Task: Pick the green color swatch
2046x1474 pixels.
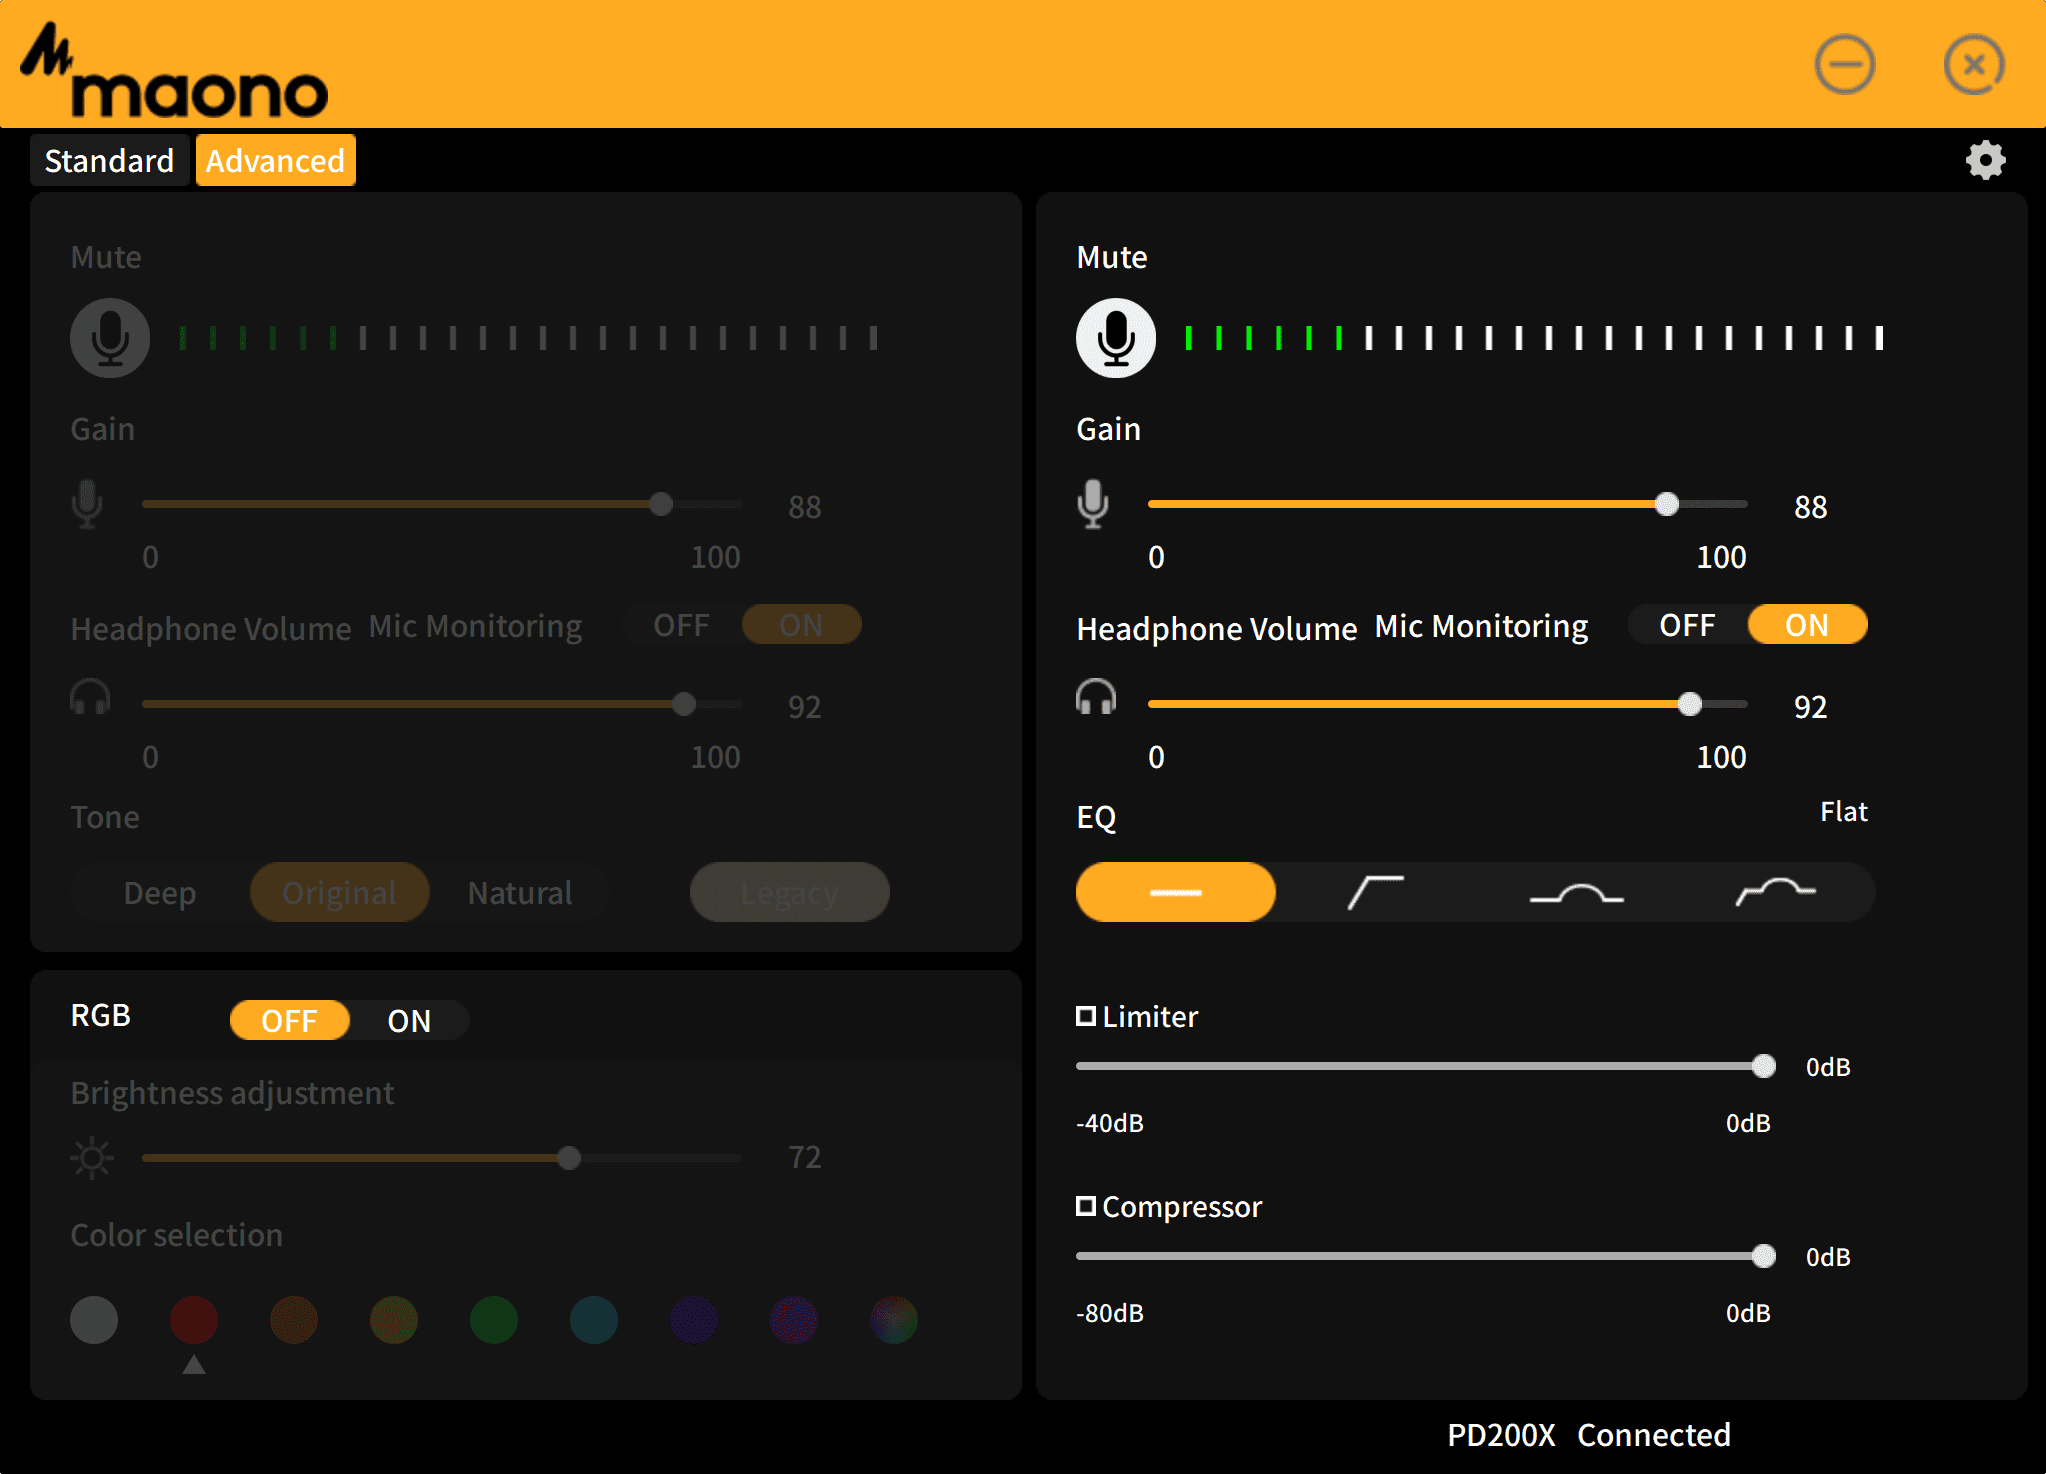Action: (494, 1320)
